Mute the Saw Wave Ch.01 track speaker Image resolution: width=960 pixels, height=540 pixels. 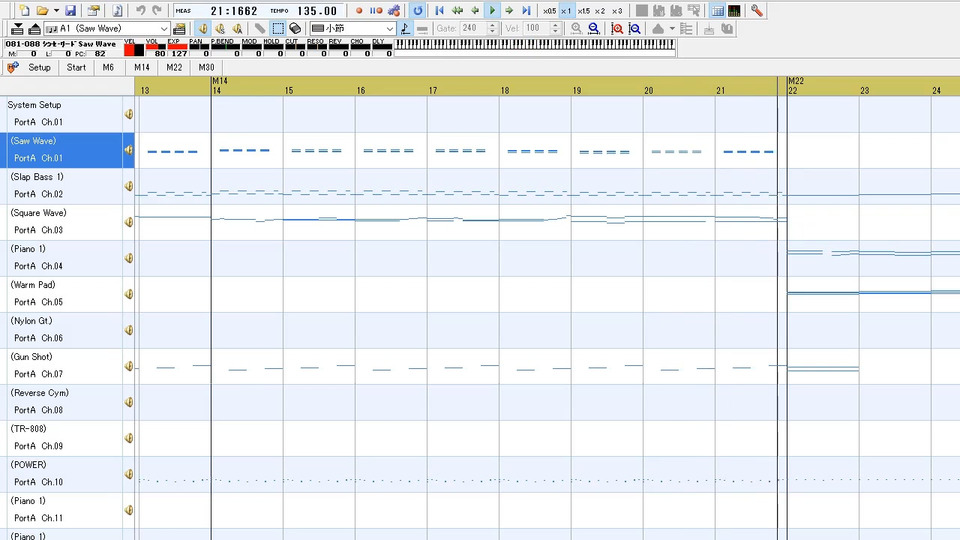pyautogui.click(x=129, y=149)
